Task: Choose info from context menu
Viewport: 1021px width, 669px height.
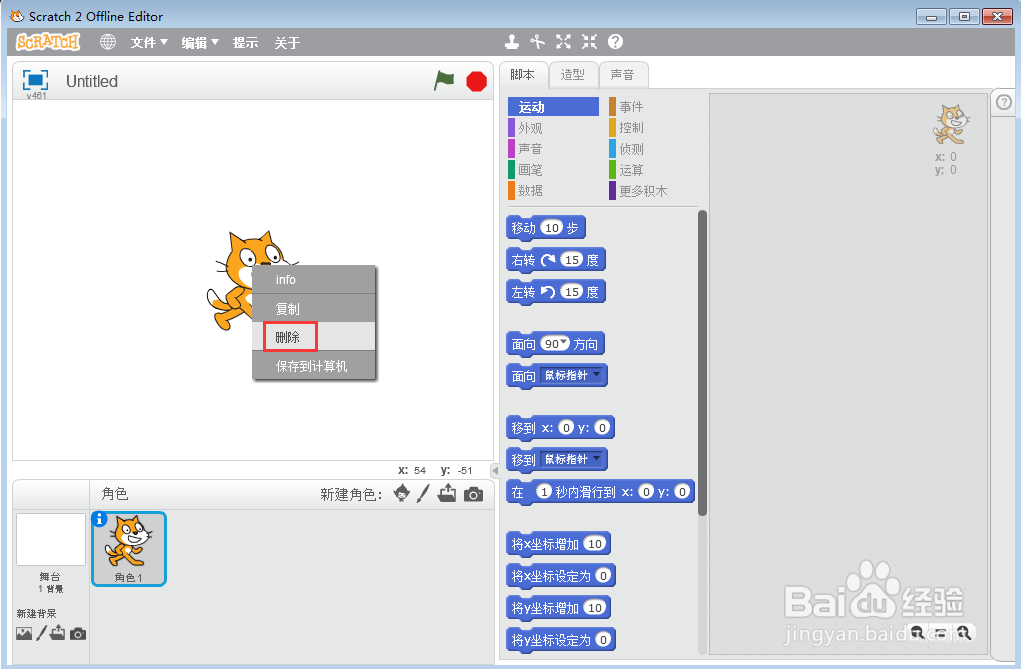Action: pos(314,279)
